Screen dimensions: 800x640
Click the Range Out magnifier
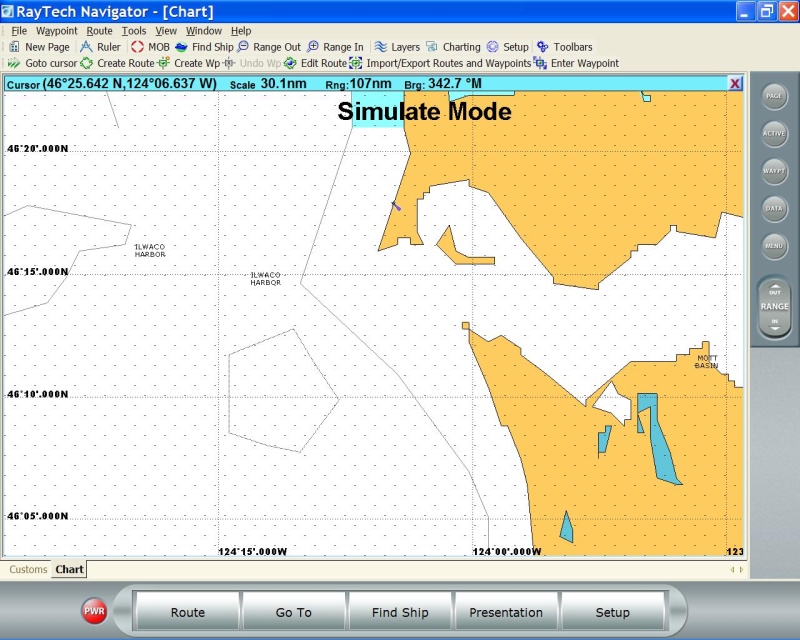(243, 47)
